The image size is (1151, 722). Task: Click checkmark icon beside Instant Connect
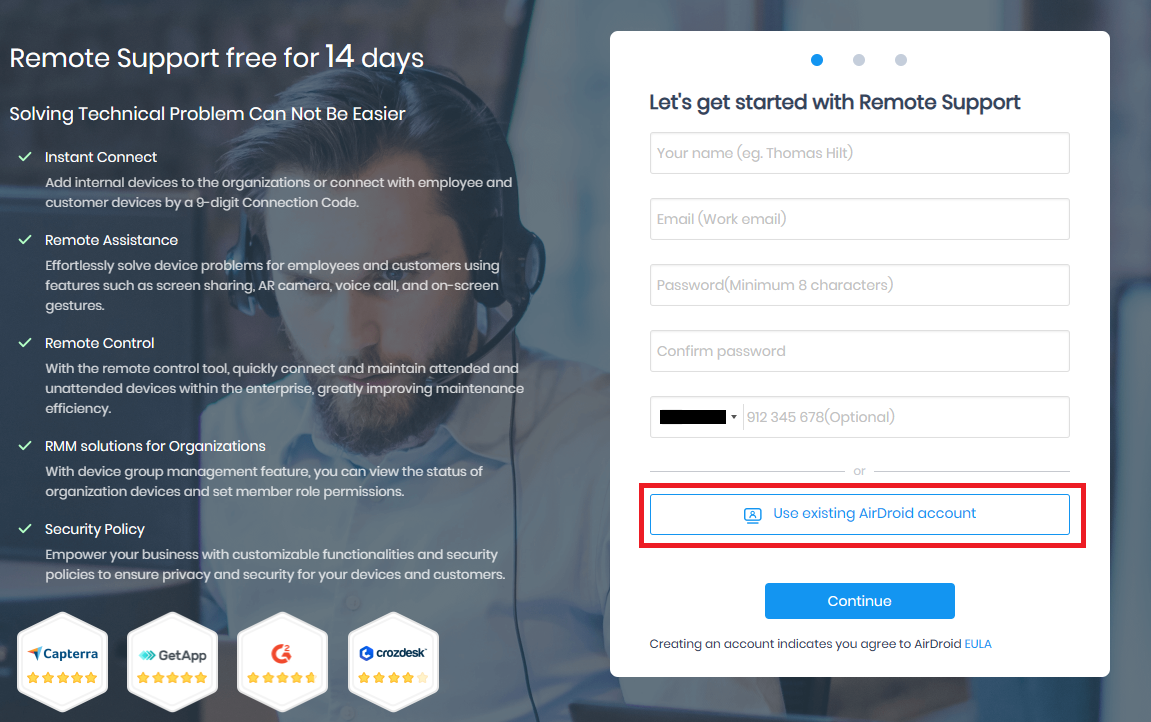[25, 156]
